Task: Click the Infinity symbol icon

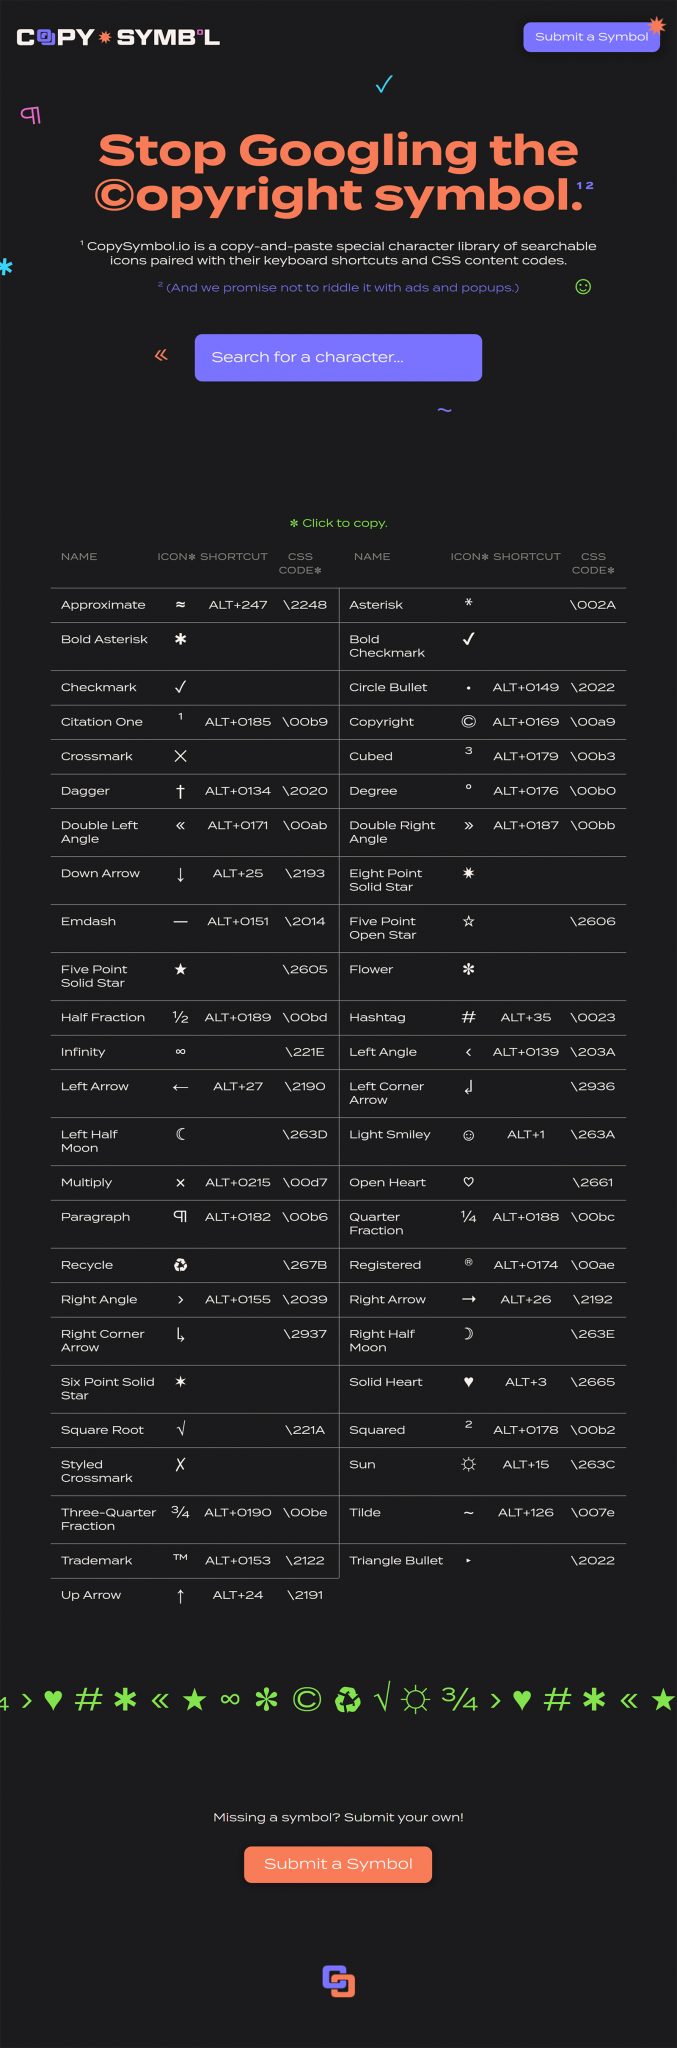Action: click(x=180, y=1052)
